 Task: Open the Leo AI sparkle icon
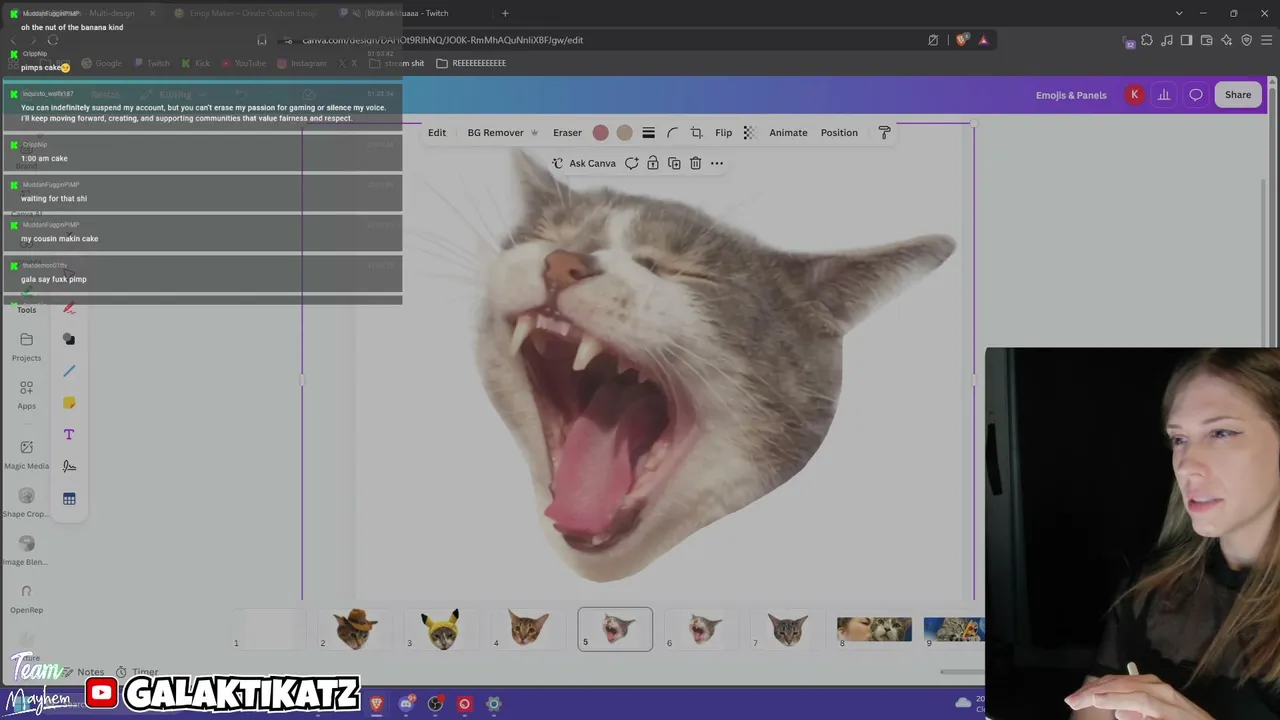point(1226,40)
